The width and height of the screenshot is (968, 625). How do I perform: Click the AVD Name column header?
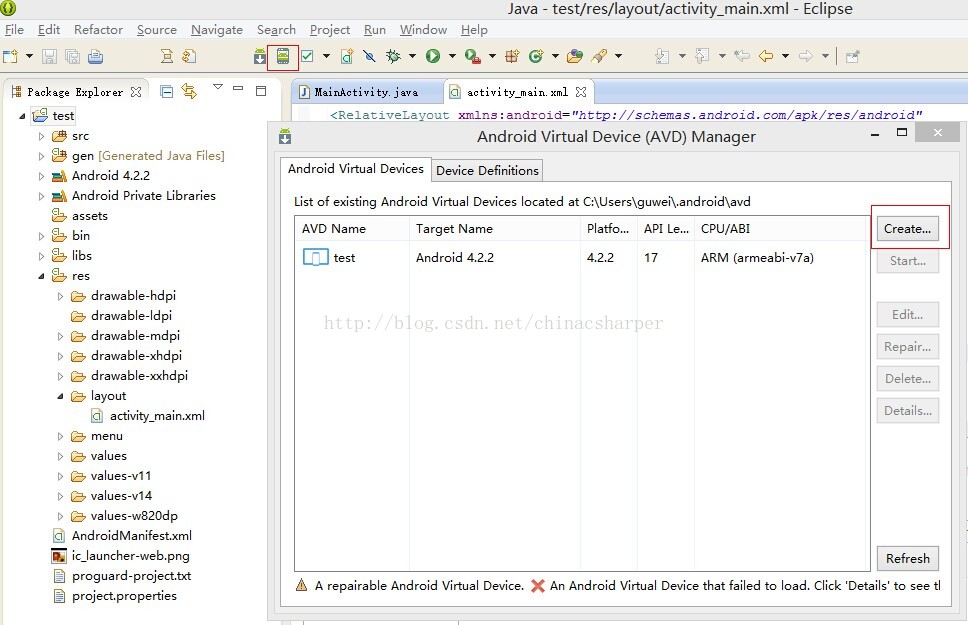tap(352, 229)
